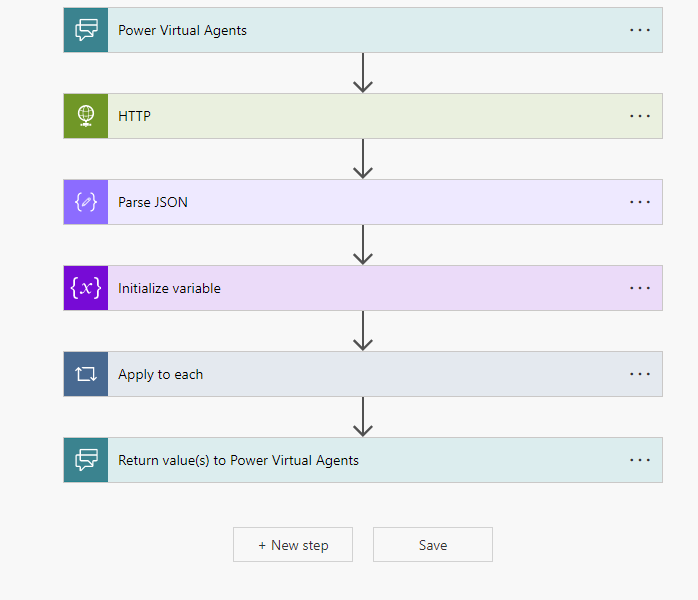Screen dimensions: 698x600
Task: Click the Power Virtual Agents trigger icon
Action: [86, 30]
